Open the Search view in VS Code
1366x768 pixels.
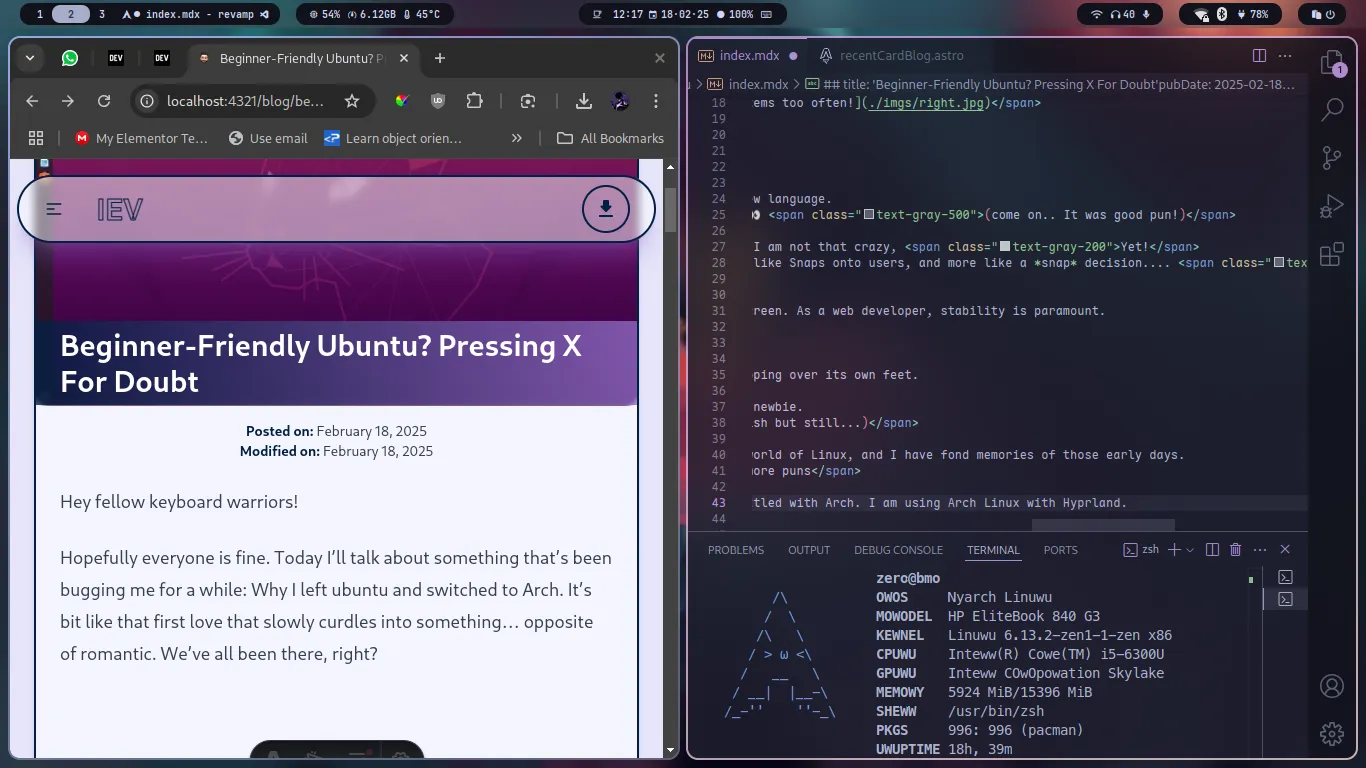pyautogui.click(x=1331, y=108)
